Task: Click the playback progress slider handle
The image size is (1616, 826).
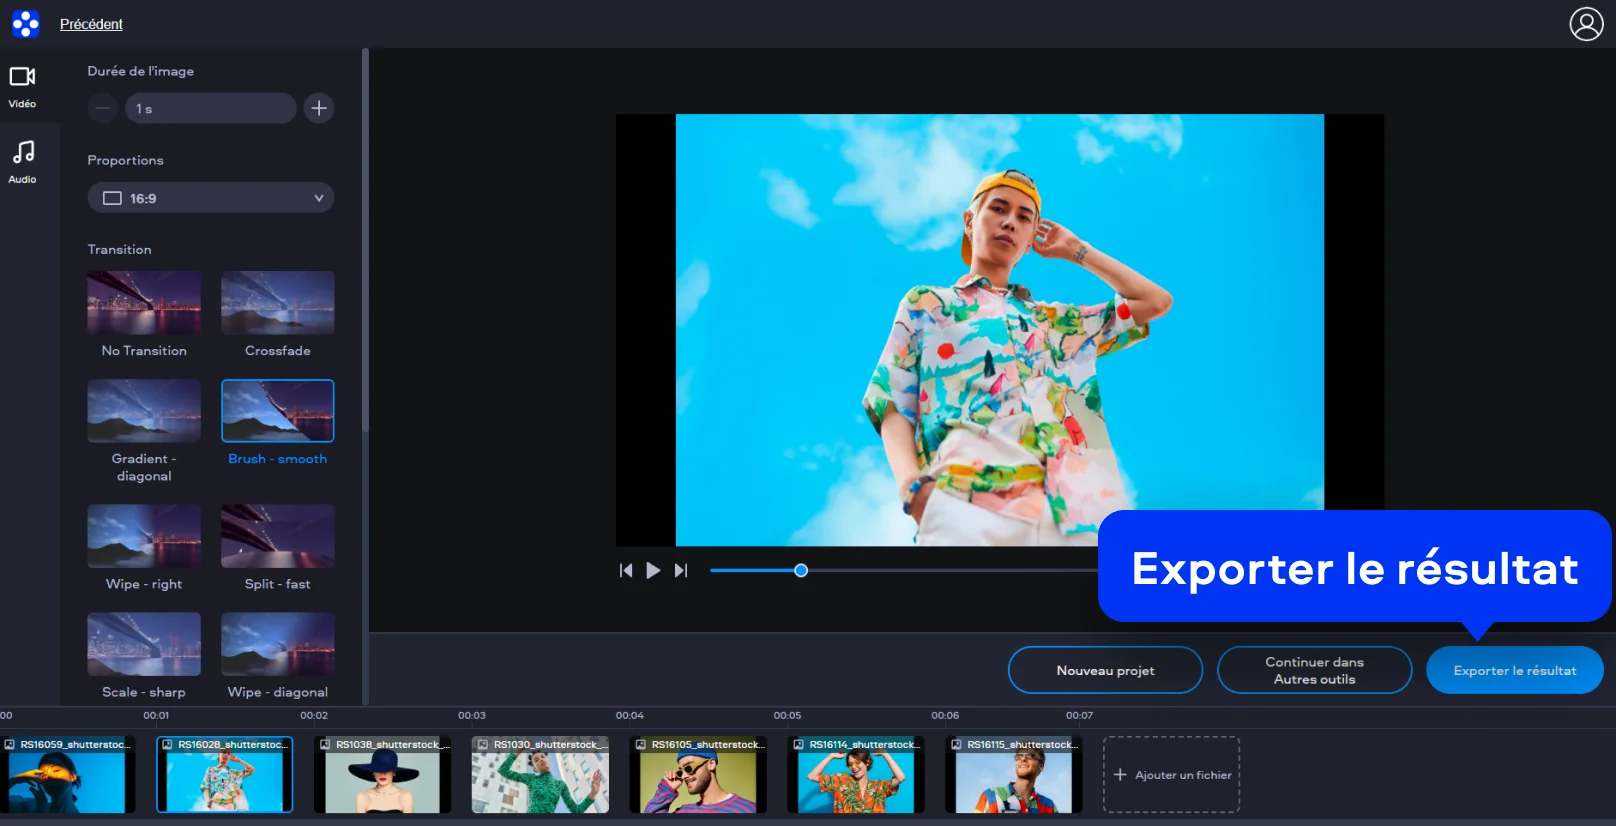Action: coord(801,571)
